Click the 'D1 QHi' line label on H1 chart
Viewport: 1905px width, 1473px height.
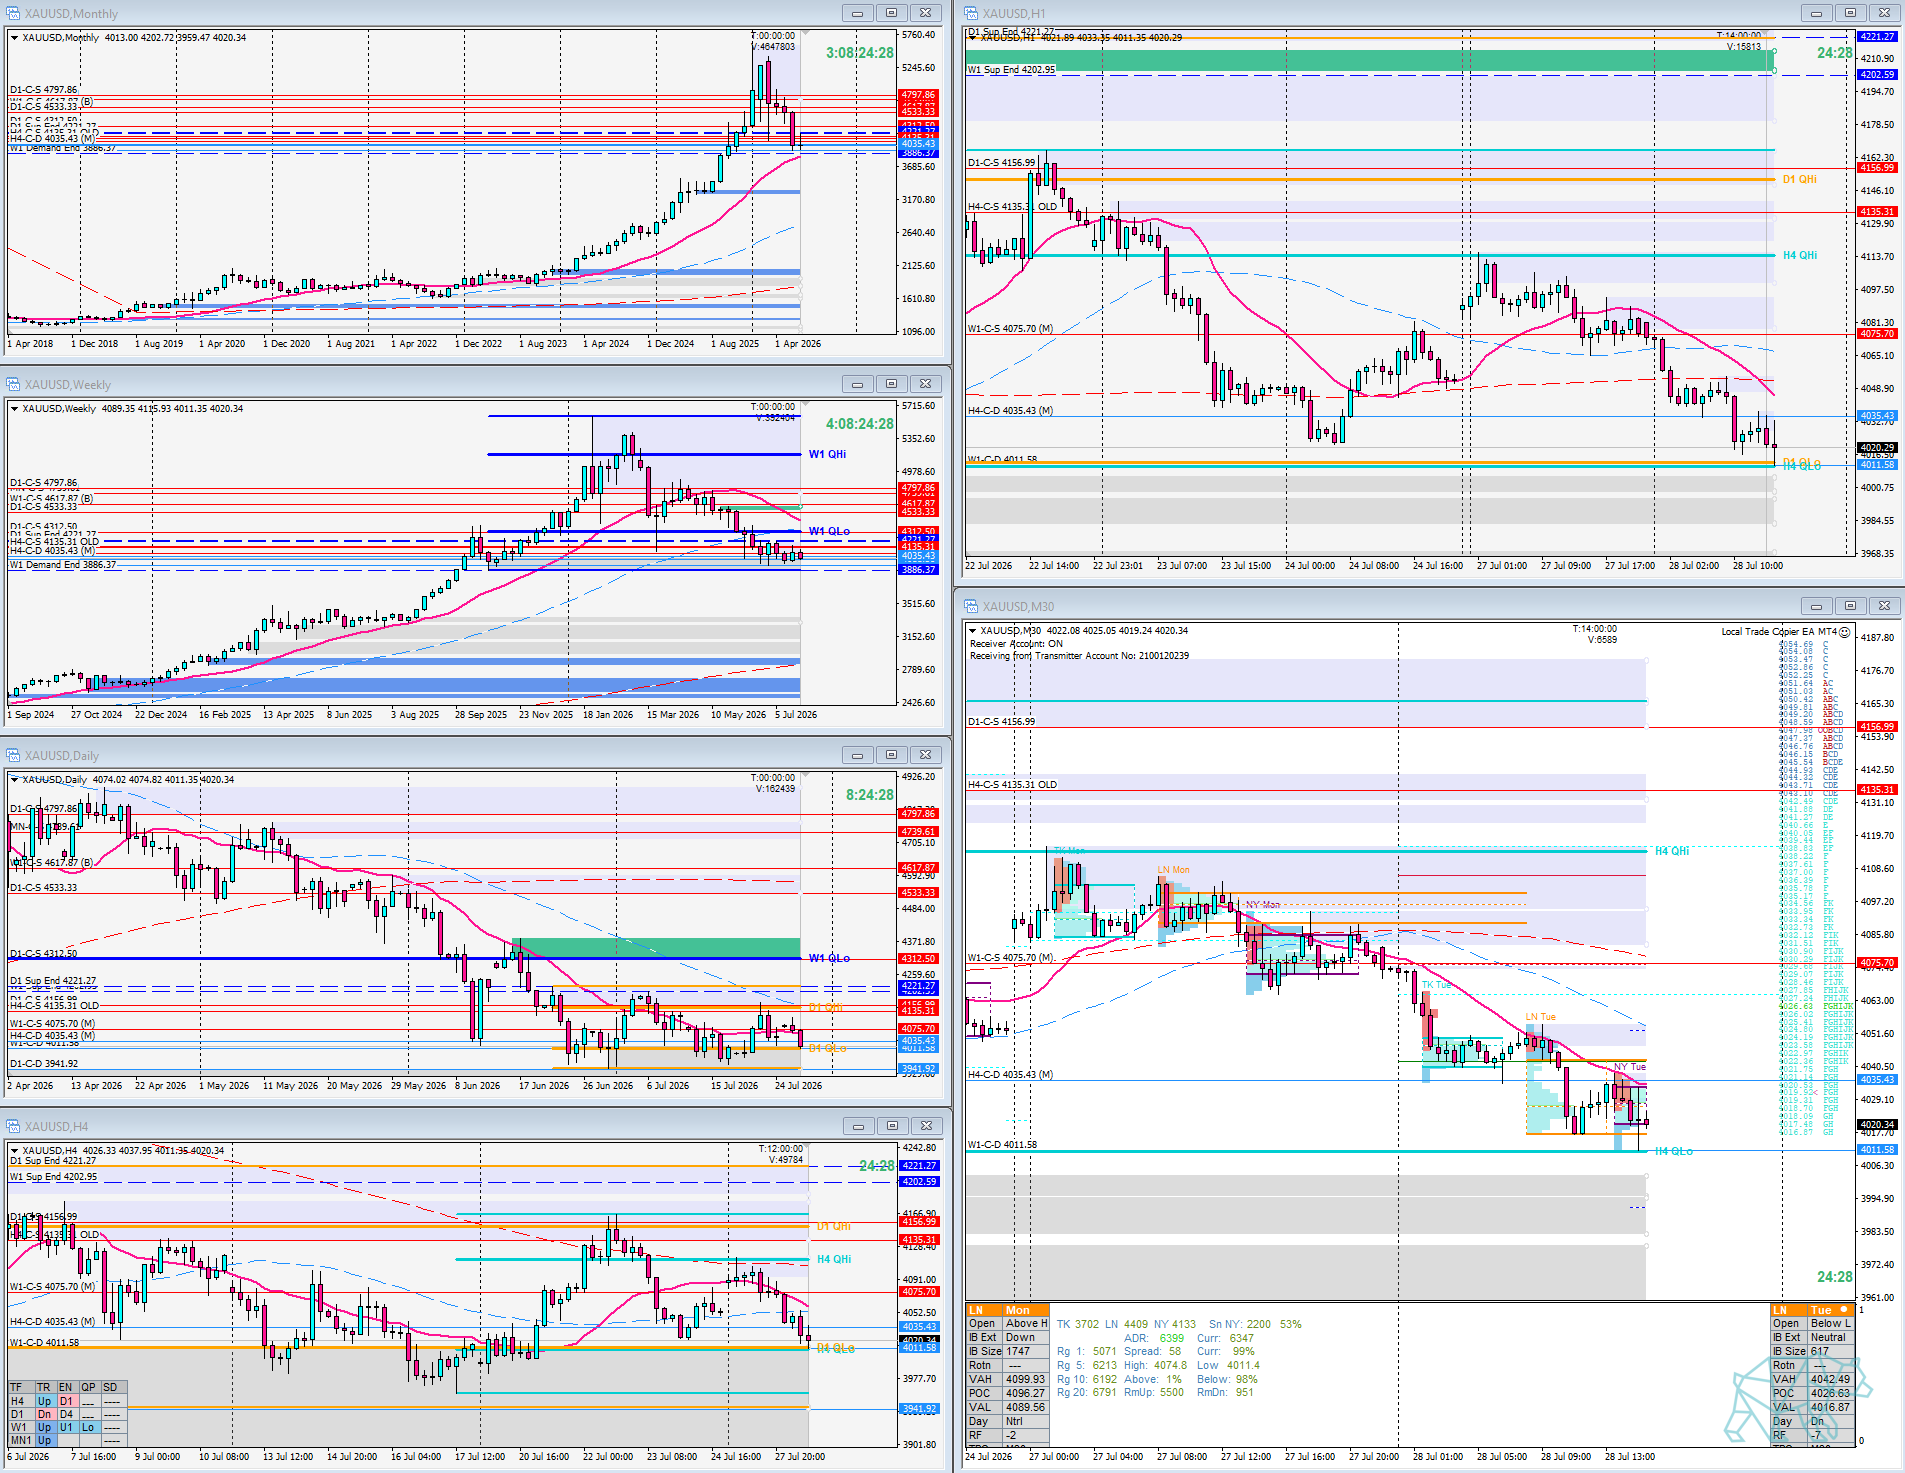tap(1799, 179)
